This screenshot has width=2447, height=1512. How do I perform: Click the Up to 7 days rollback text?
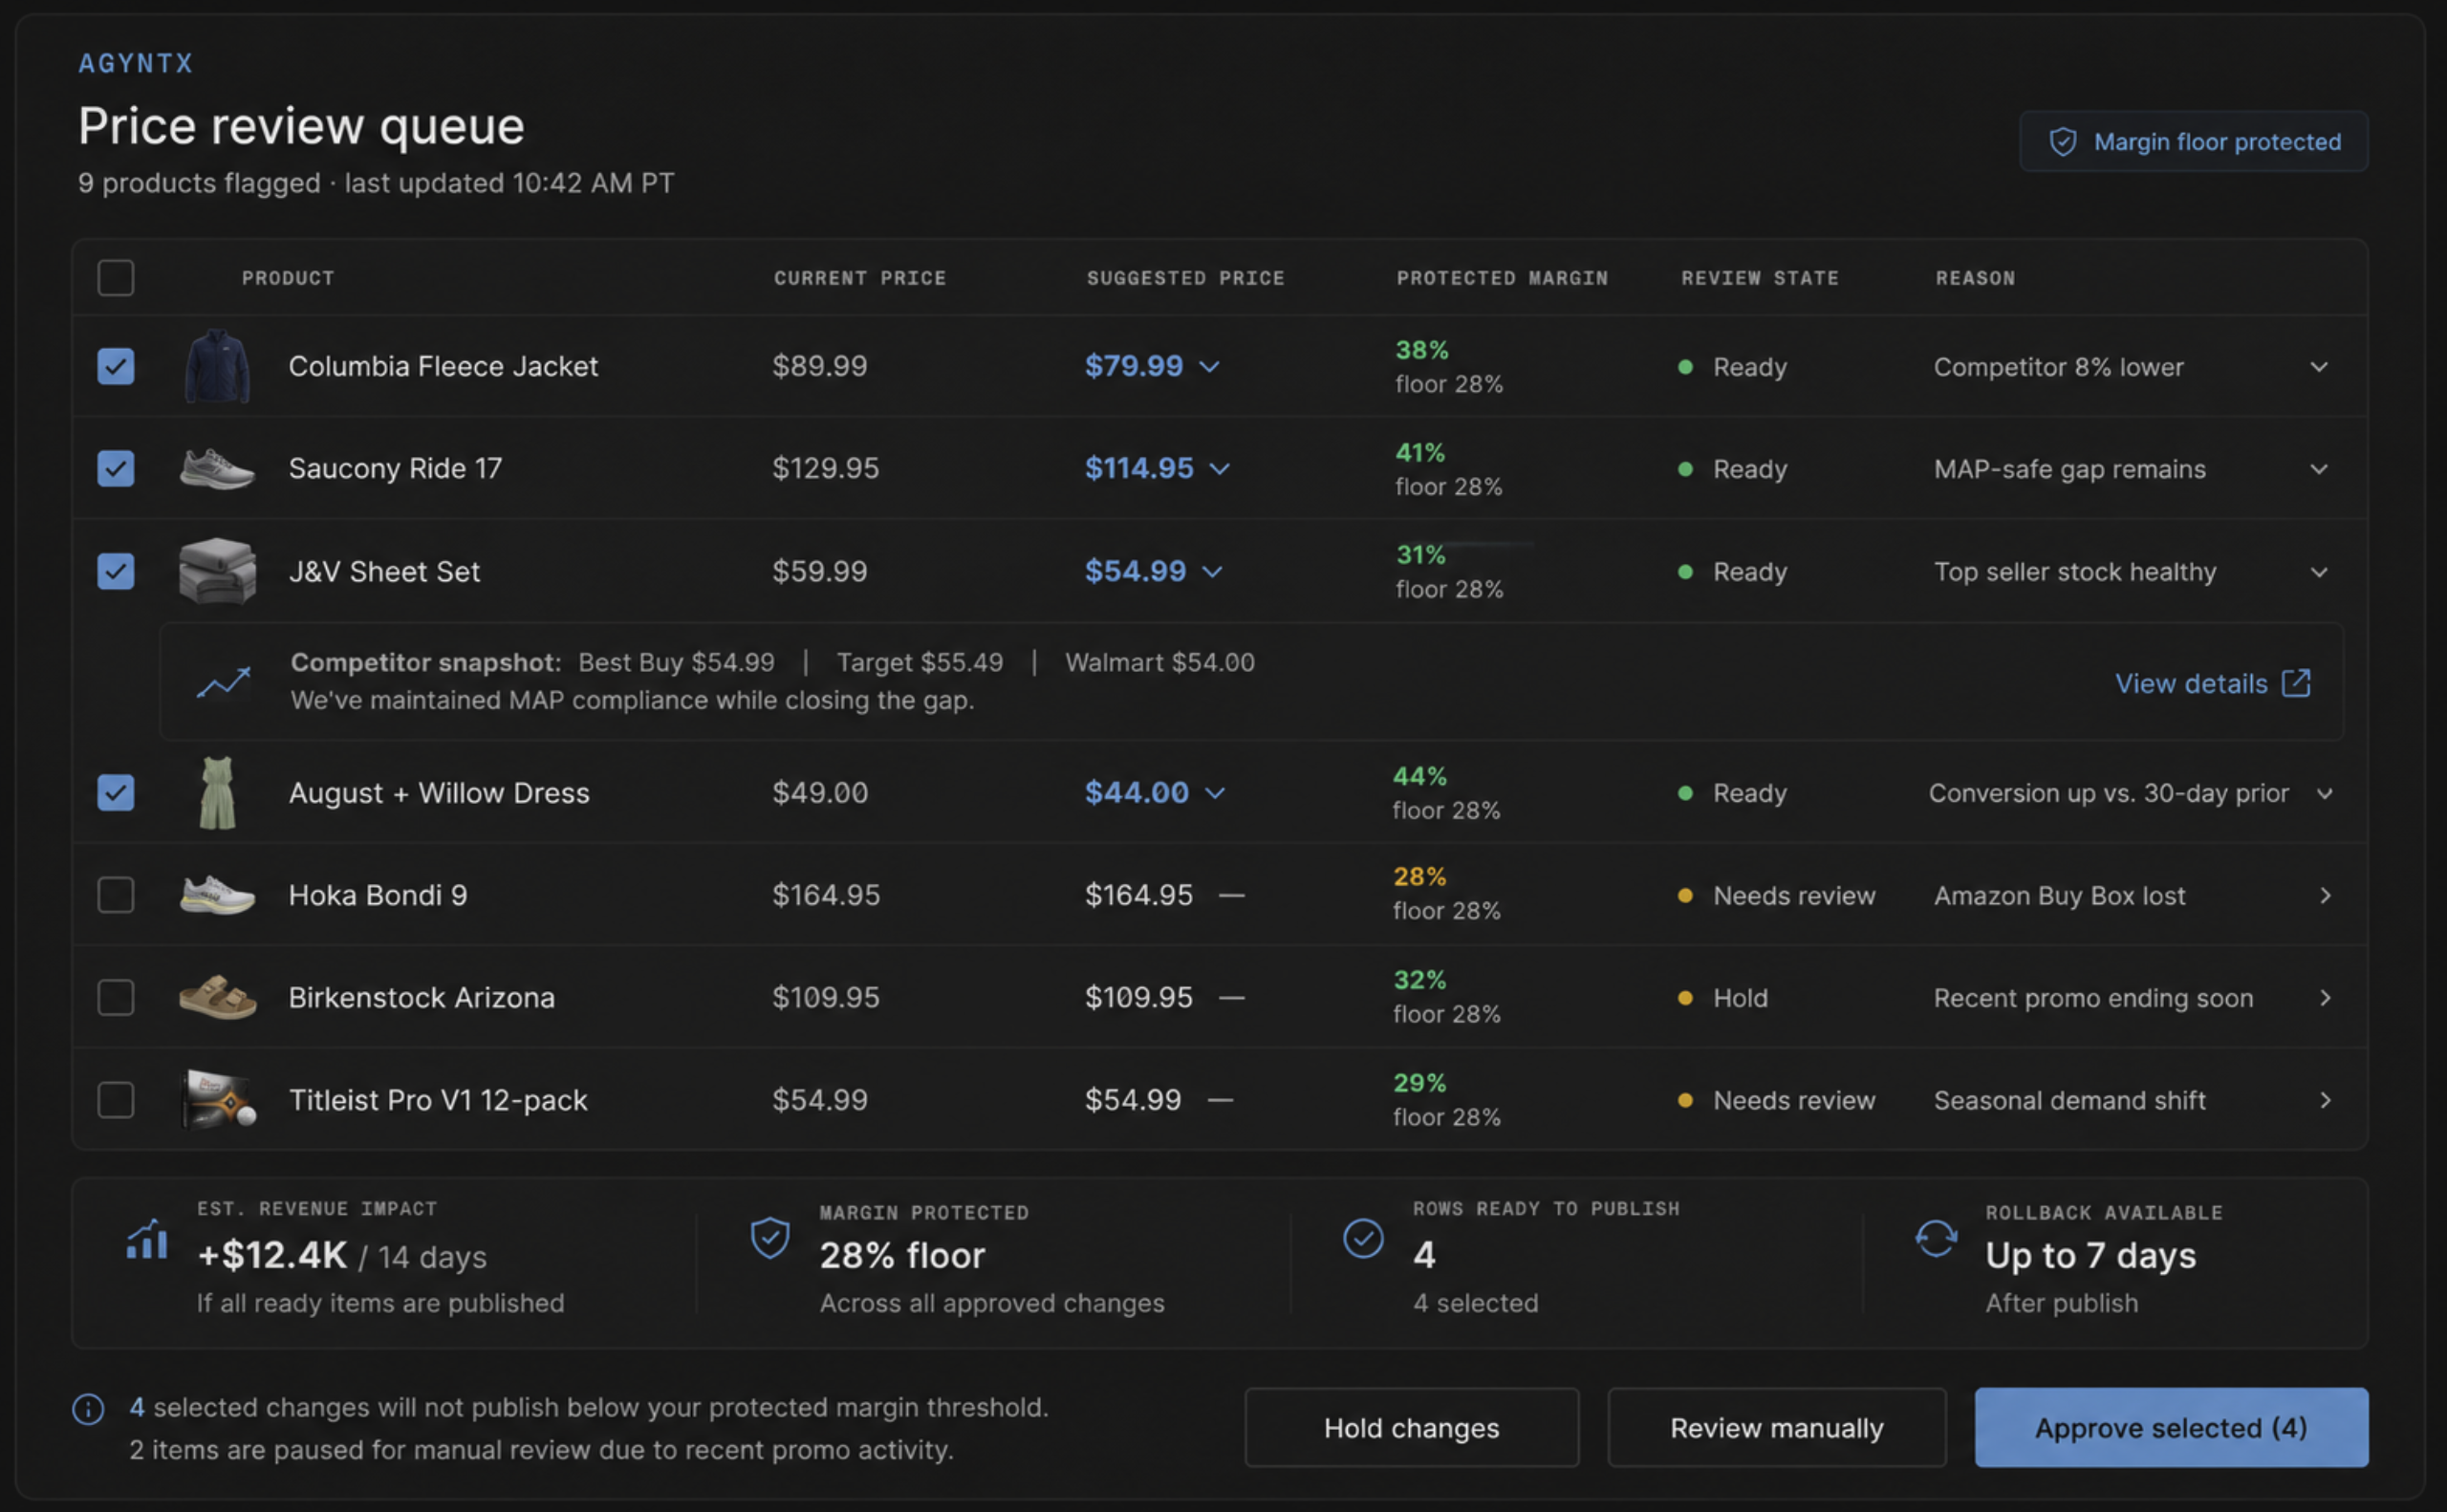2091,1255
